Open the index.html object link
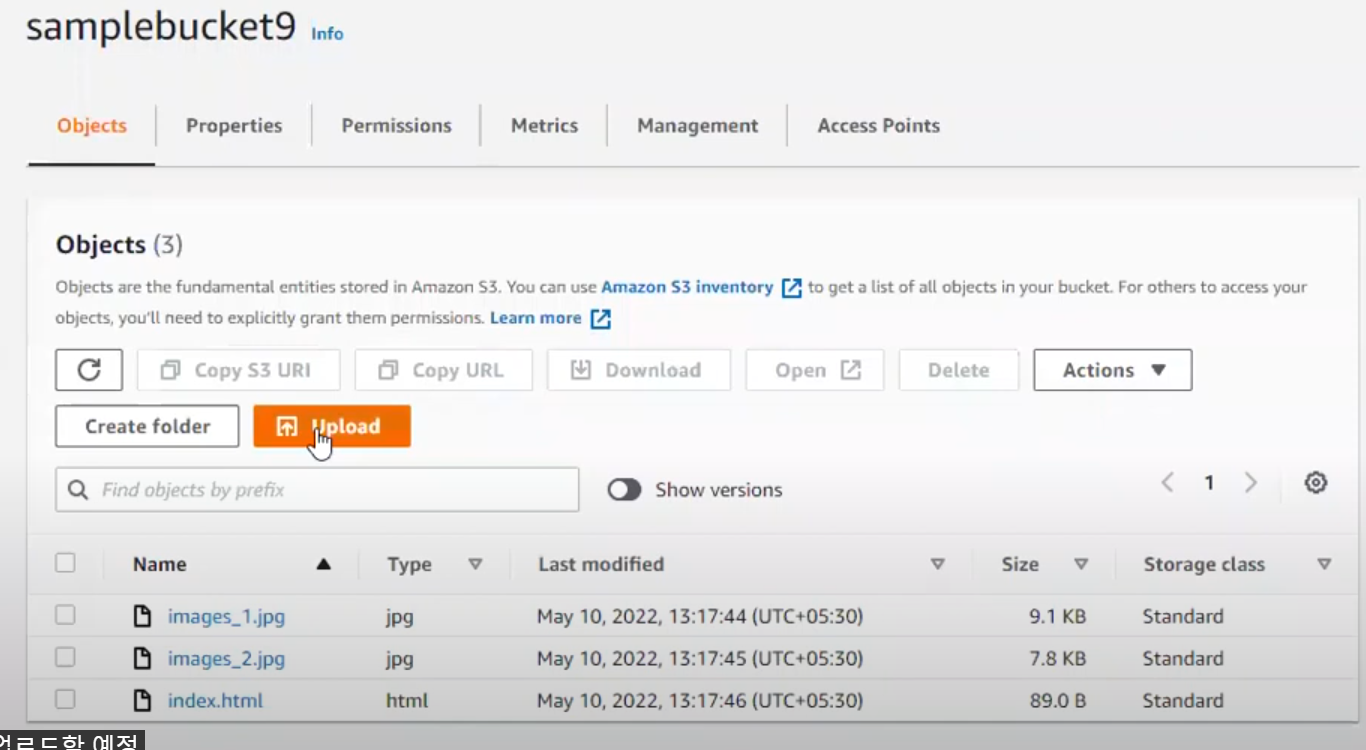This screenshot has width=1366, height=750. (x=215, y=700)
